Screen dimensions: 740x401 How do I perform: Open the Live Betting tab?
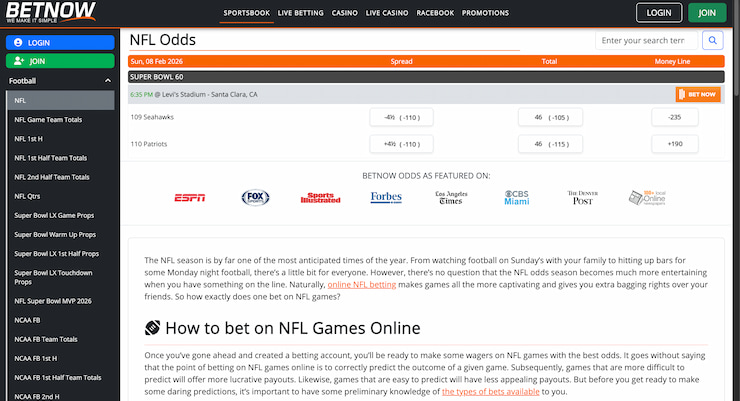301,13
